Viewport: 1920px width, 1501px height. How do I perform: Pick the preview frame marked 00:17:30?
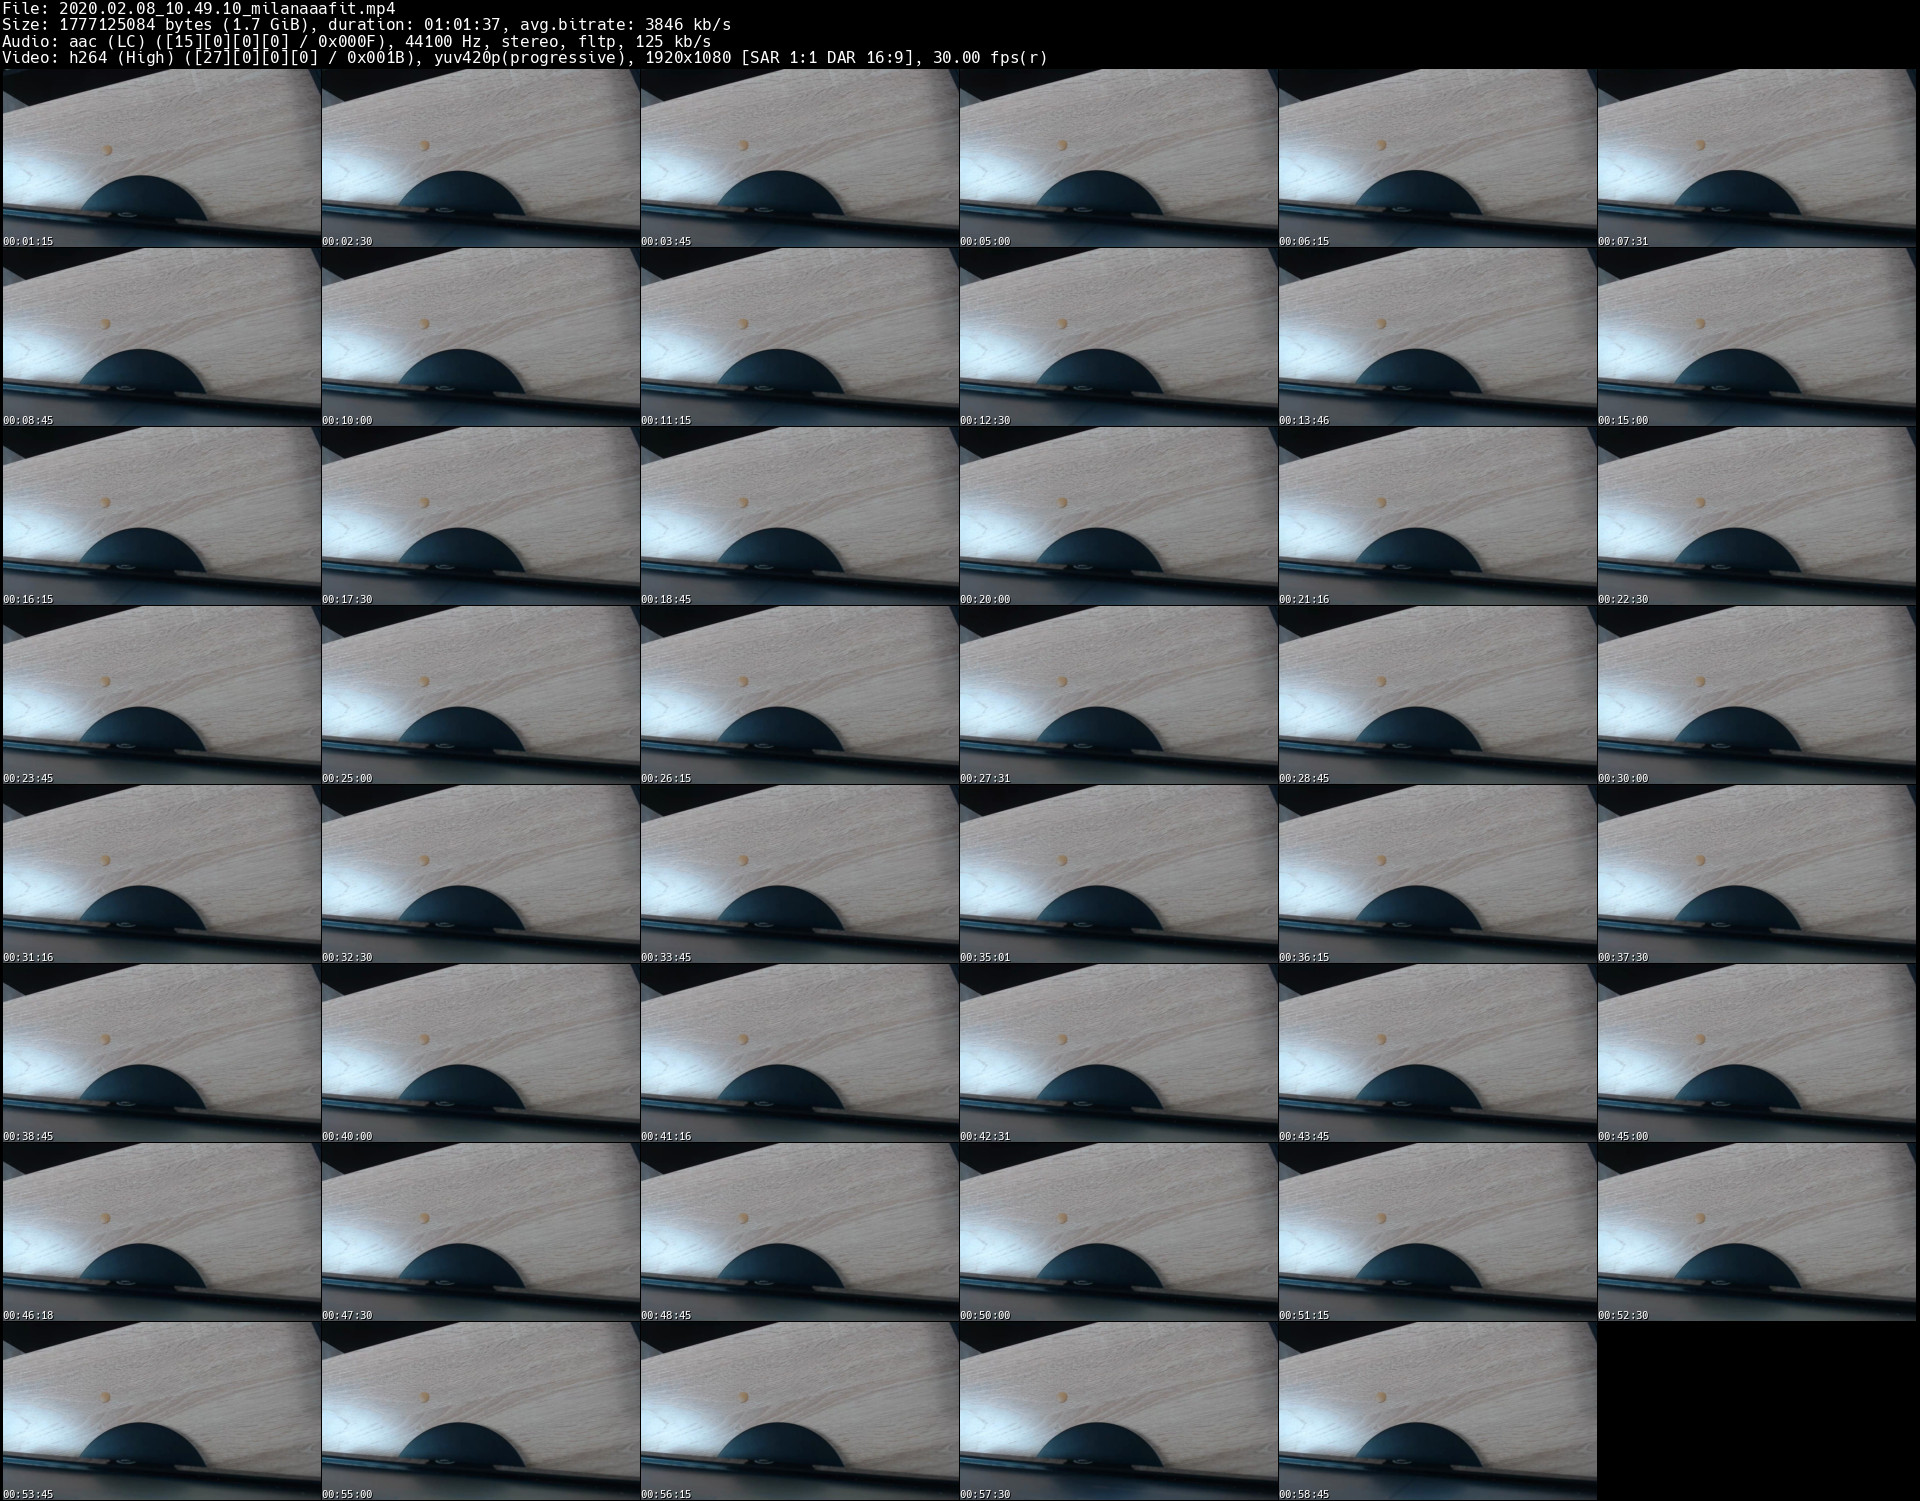(x=480, y=516)
